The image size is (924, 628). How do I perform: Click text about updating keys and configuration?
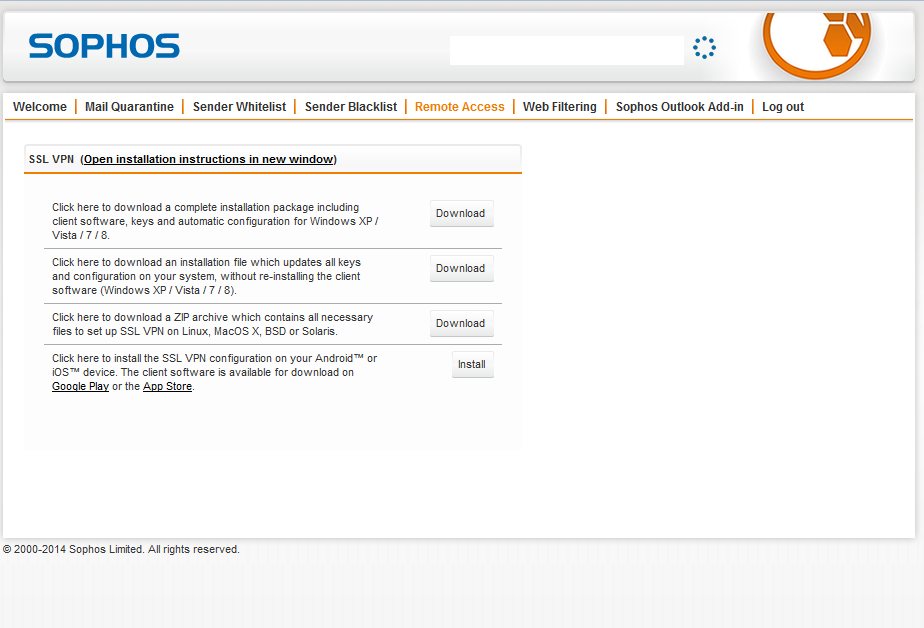pyautogui.click(x=206, y=276)
